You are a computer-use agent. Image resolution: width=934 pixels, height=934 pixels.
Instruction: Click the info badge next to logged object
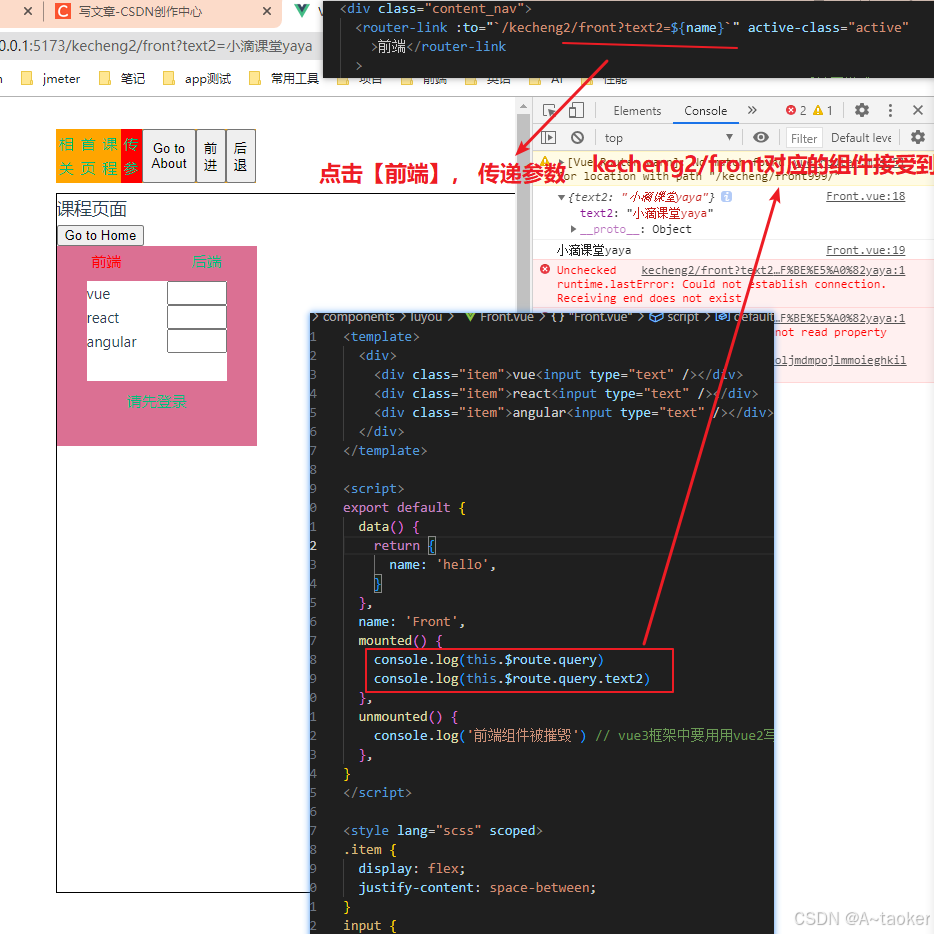pyautogui.click(x=726, y=197)
